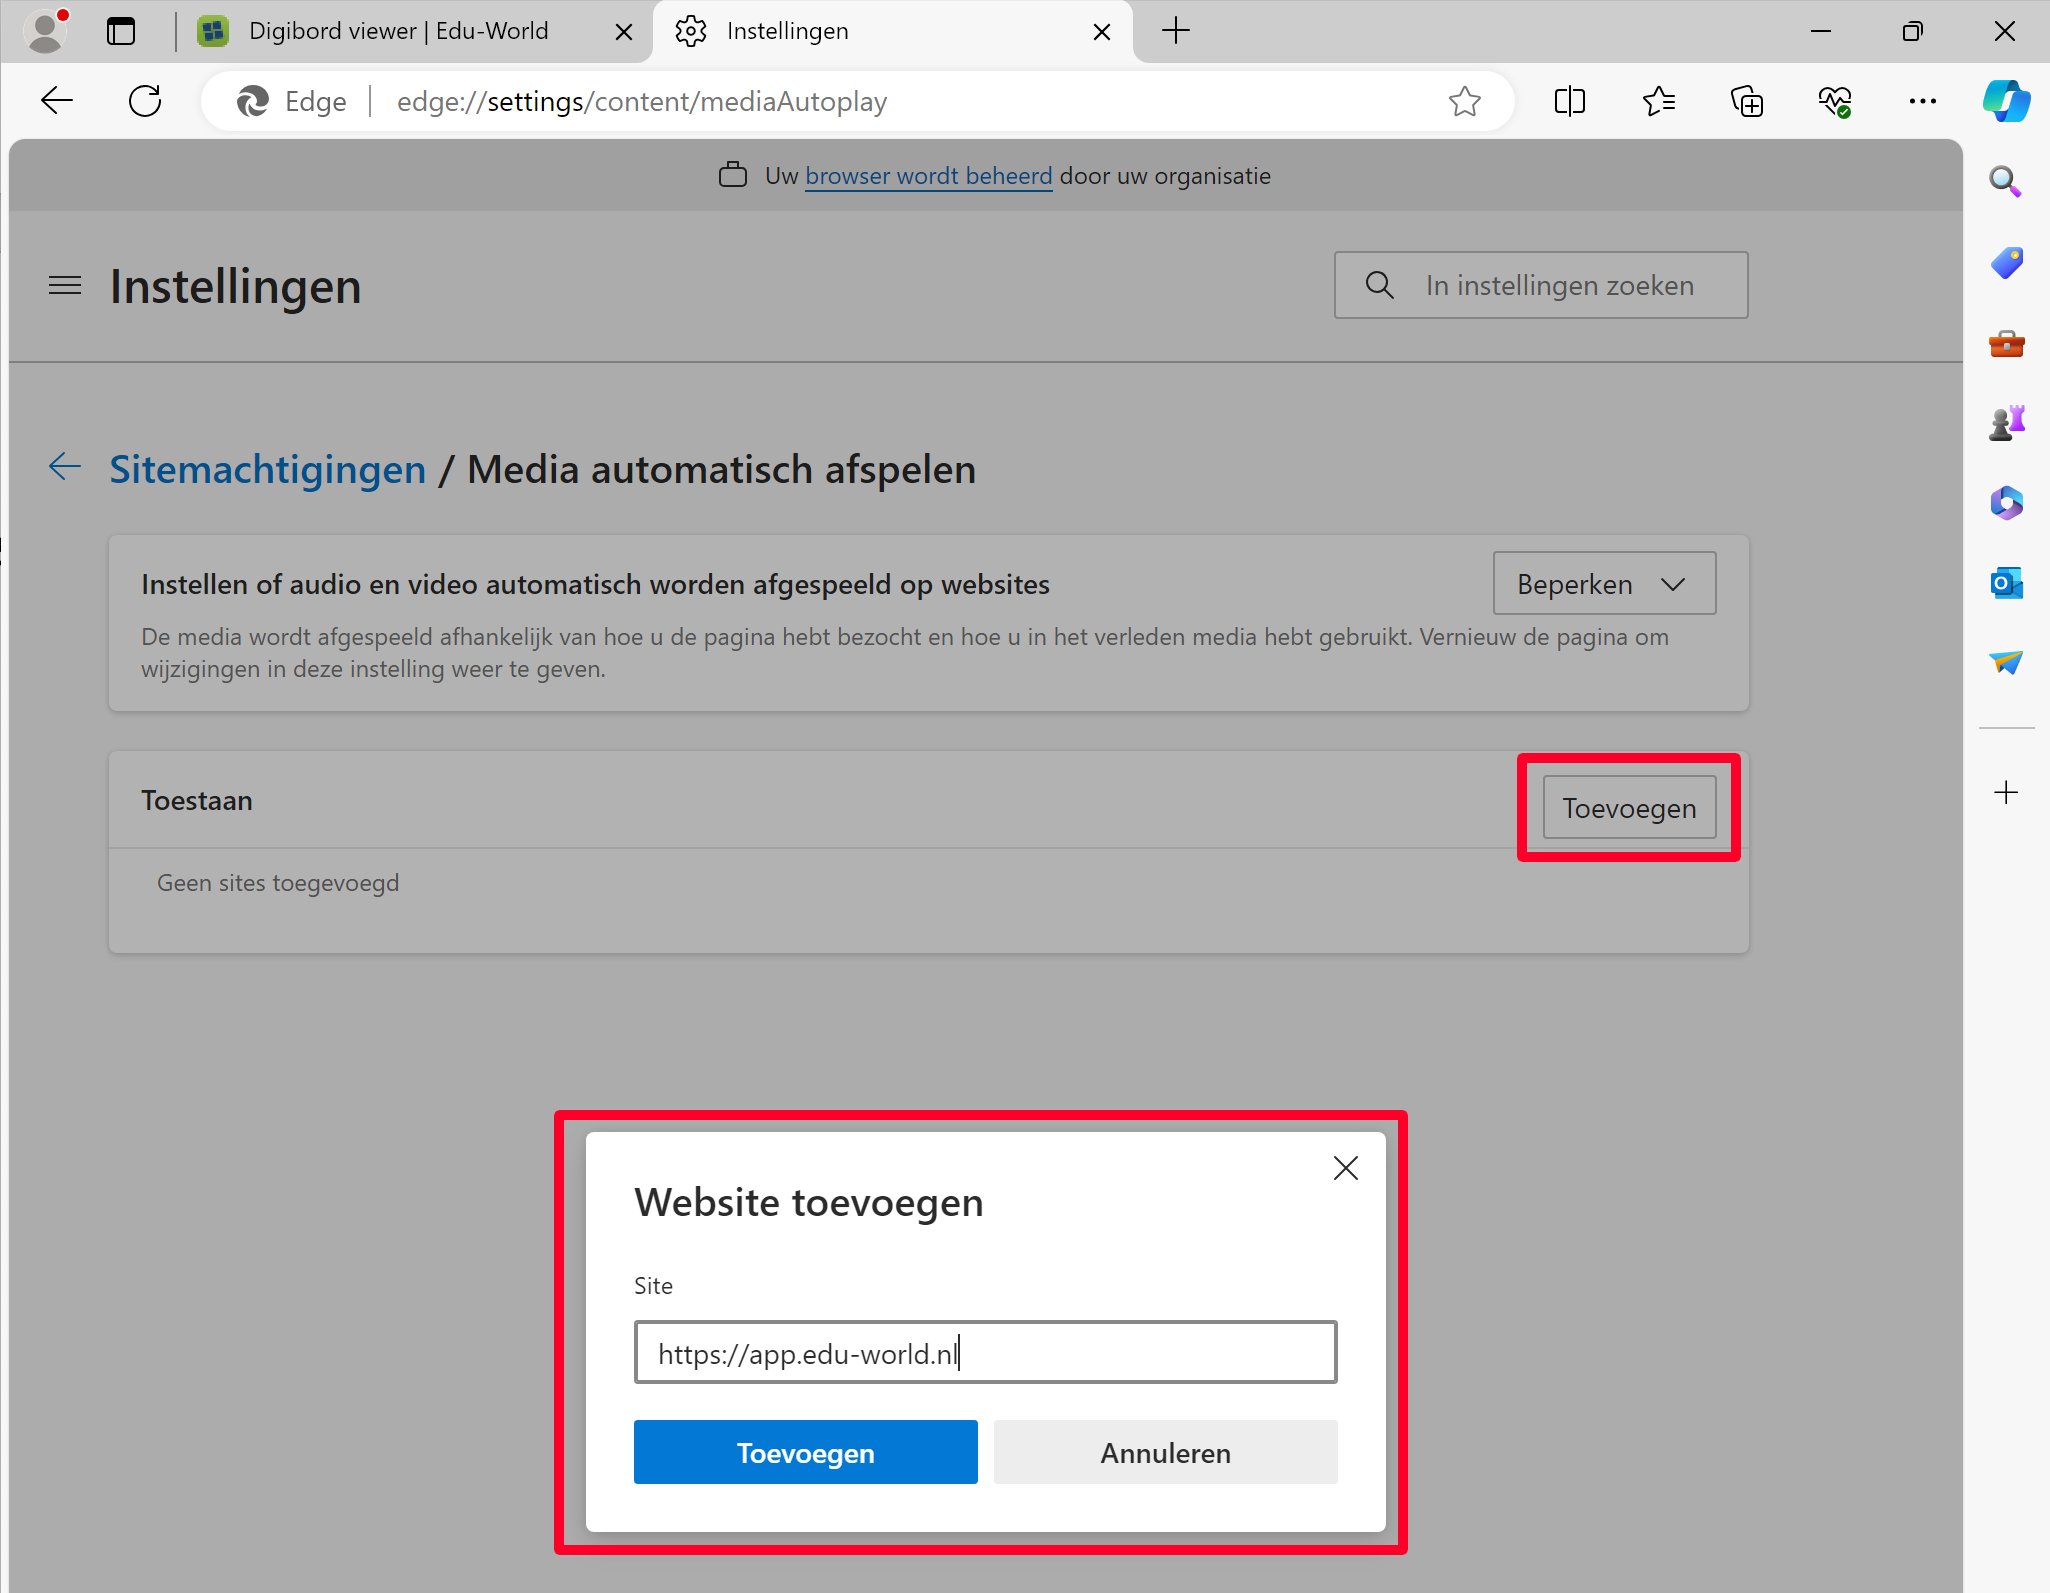Open the Microsoft 365 sidebar icon
This screenshot has width=2050, height=1593.
coord(2005,503)
